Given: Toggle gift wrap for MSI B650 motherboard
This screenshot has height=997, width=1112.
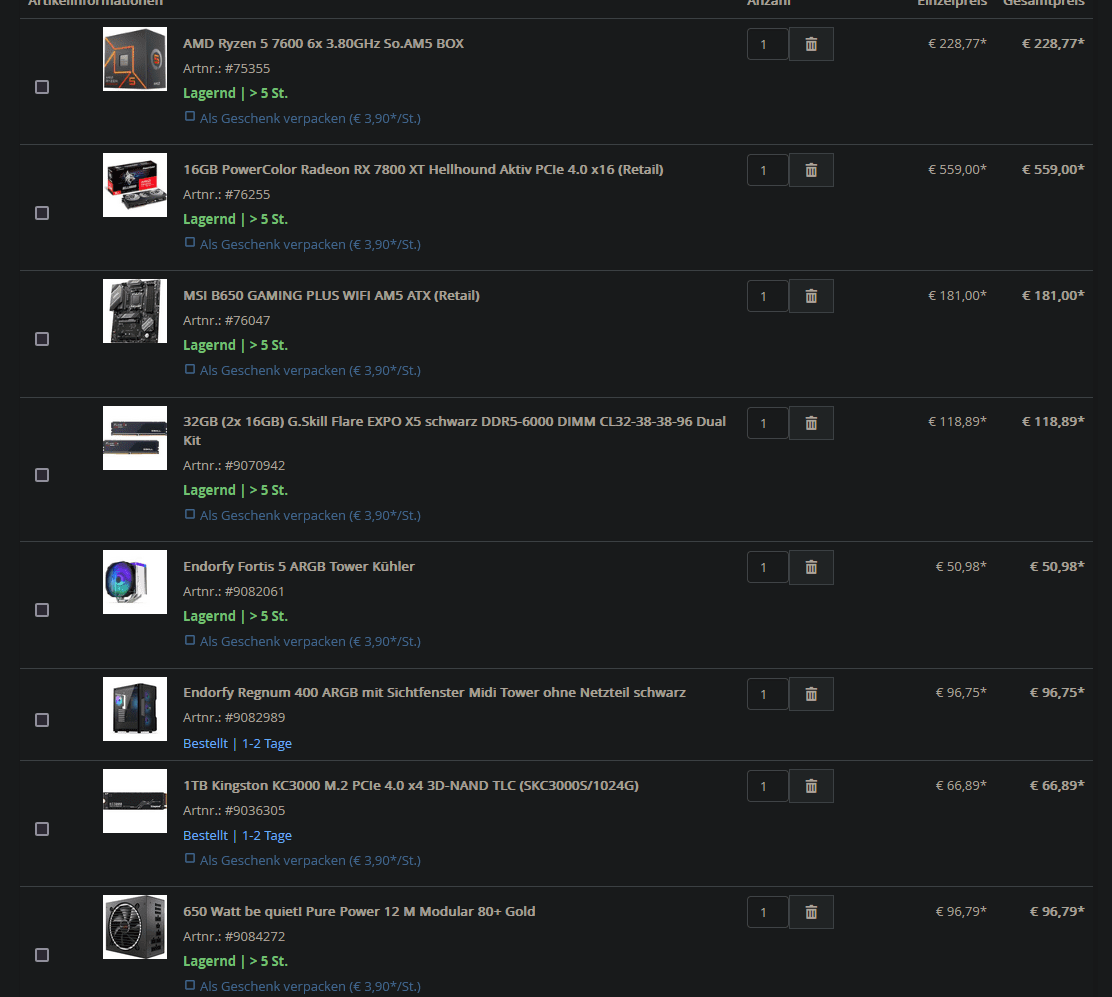Looking at the screenshot, I should [x=190, y=369].
